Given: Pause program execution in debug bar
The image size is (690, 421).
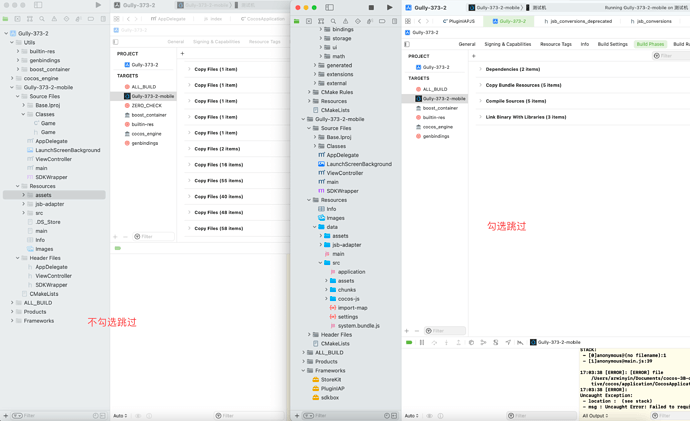Looking at the screenshot, I should point(422,342).
